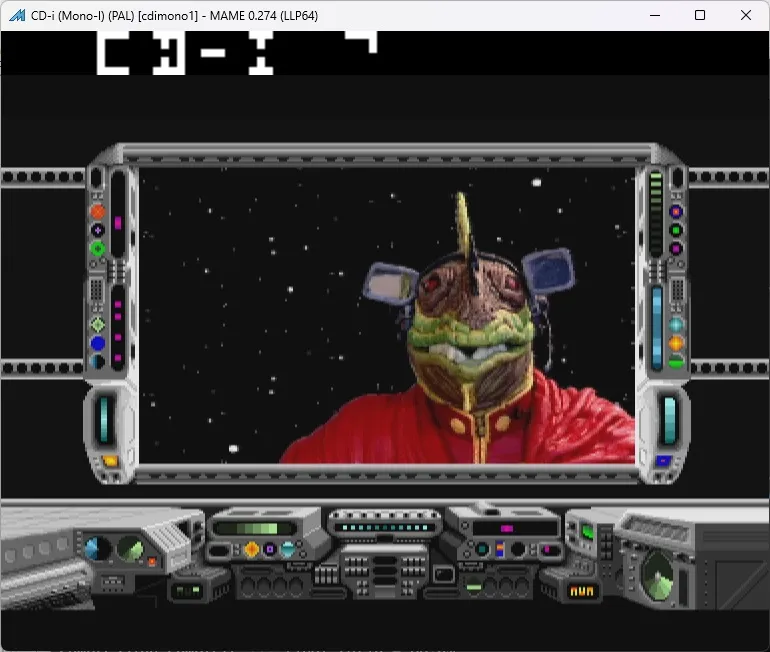770x652 pixels.
Task: Maximize the MAME window
Action: pyautogui.click(x=700, y=15)
